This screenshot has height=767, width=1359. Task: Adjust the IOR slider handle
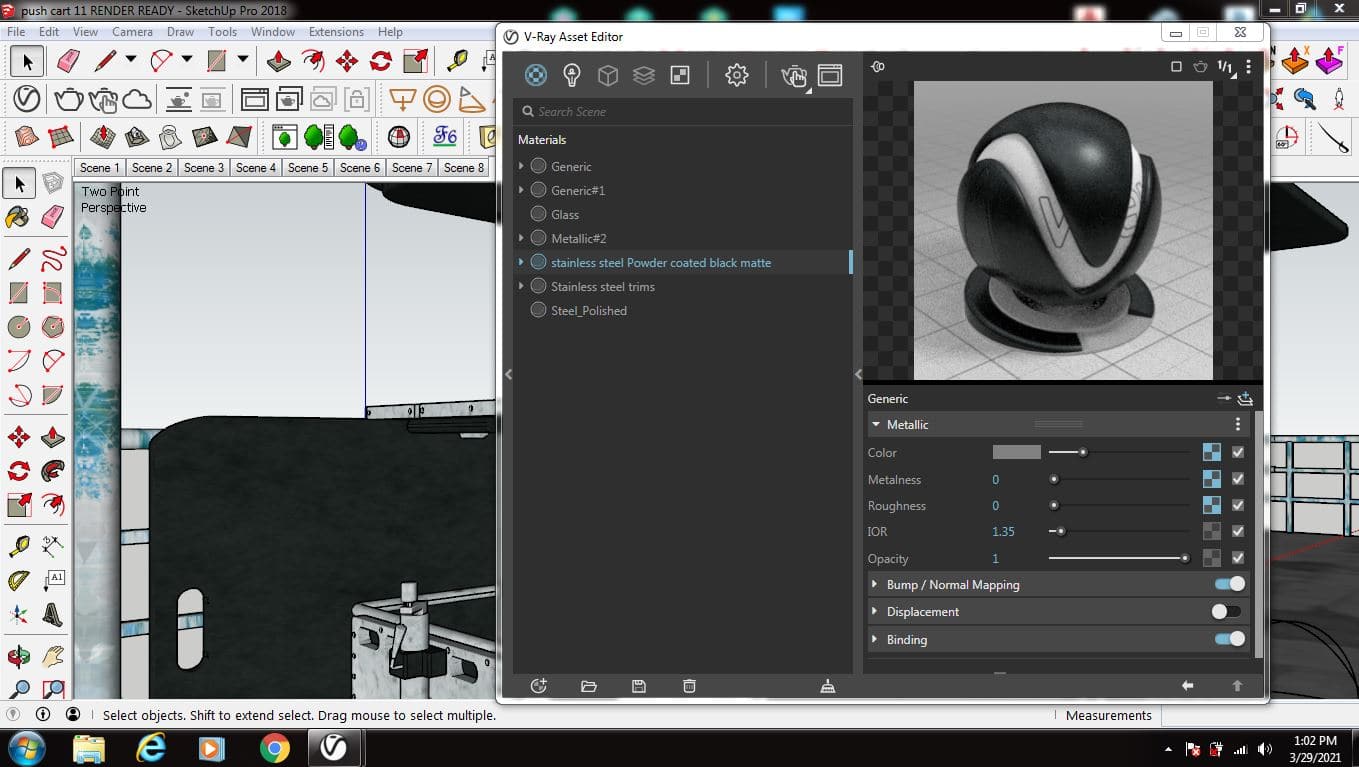point(1061,531)
